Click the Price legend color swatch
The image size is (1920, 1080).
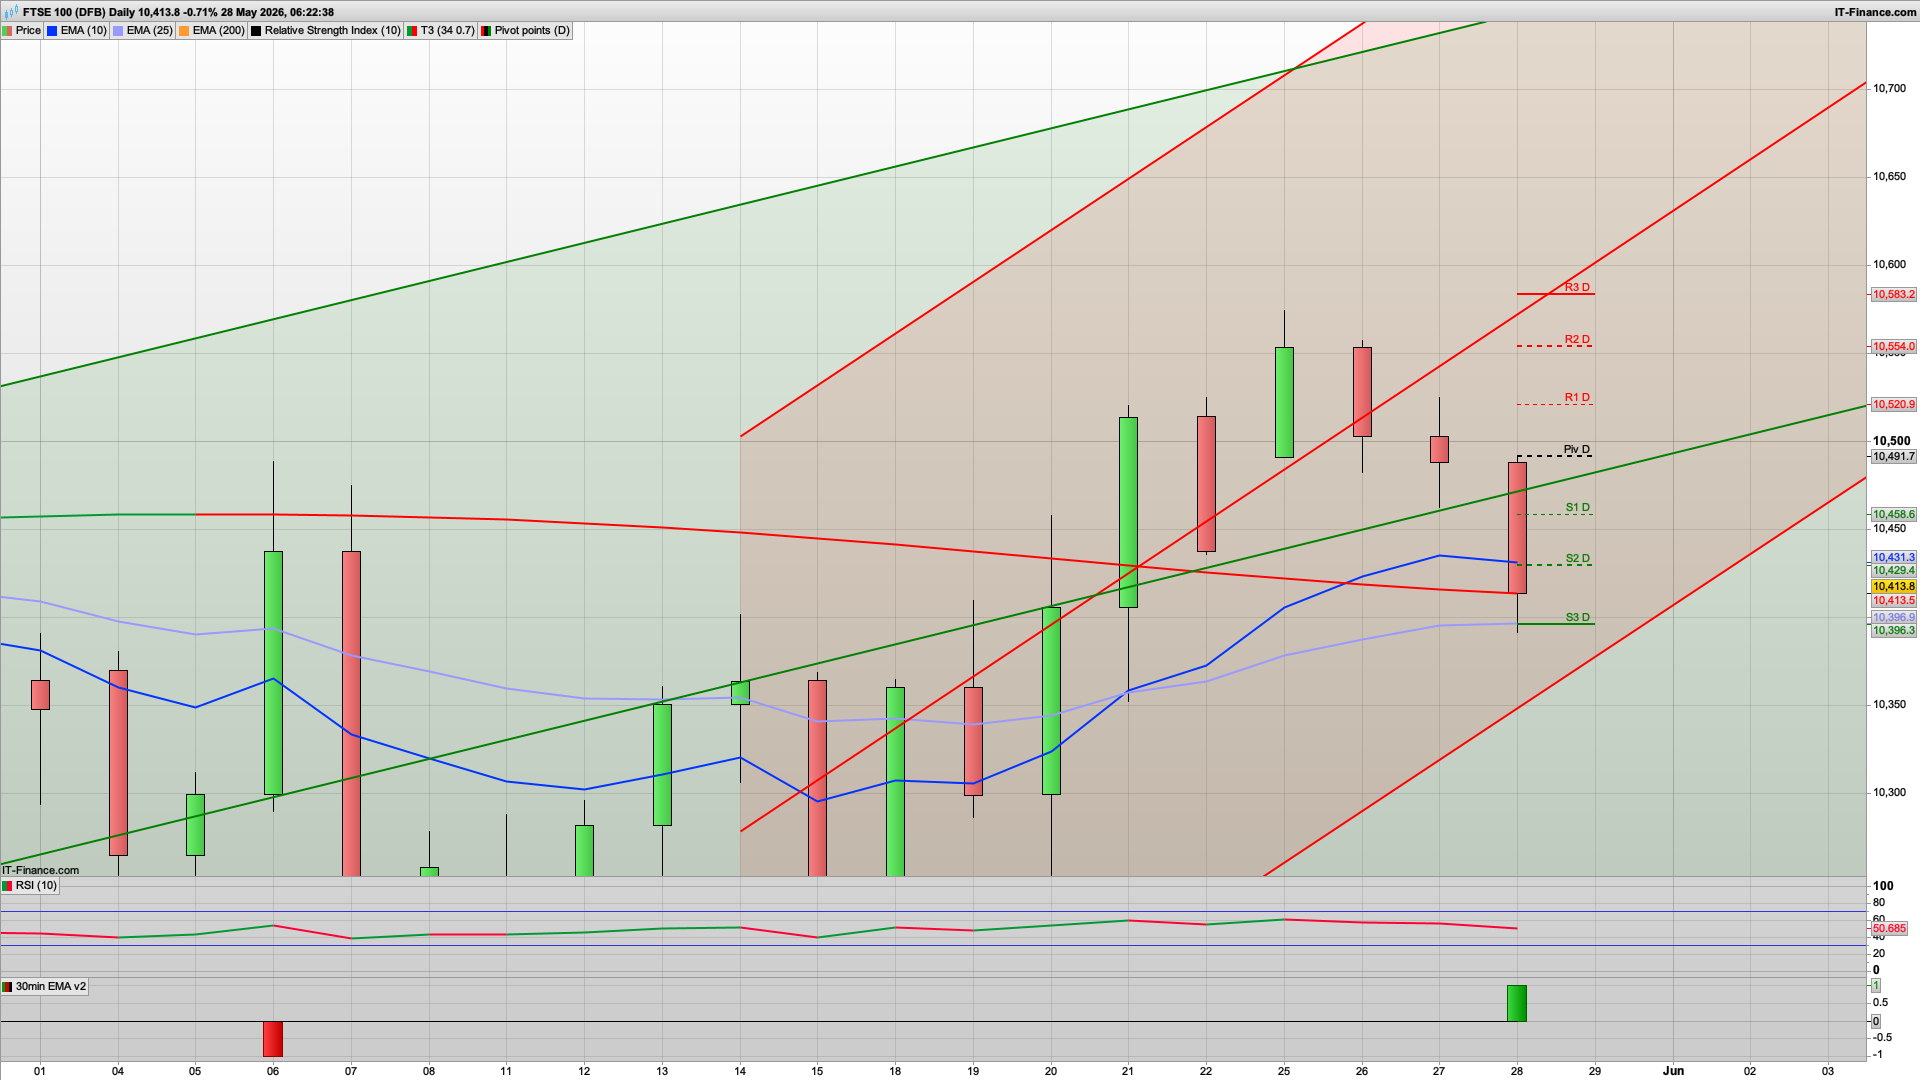8,31
